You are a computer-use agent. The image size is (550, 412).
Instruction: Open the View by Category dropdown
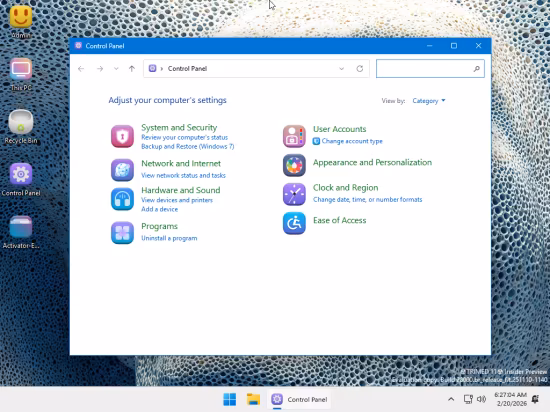tap(429, 101)
